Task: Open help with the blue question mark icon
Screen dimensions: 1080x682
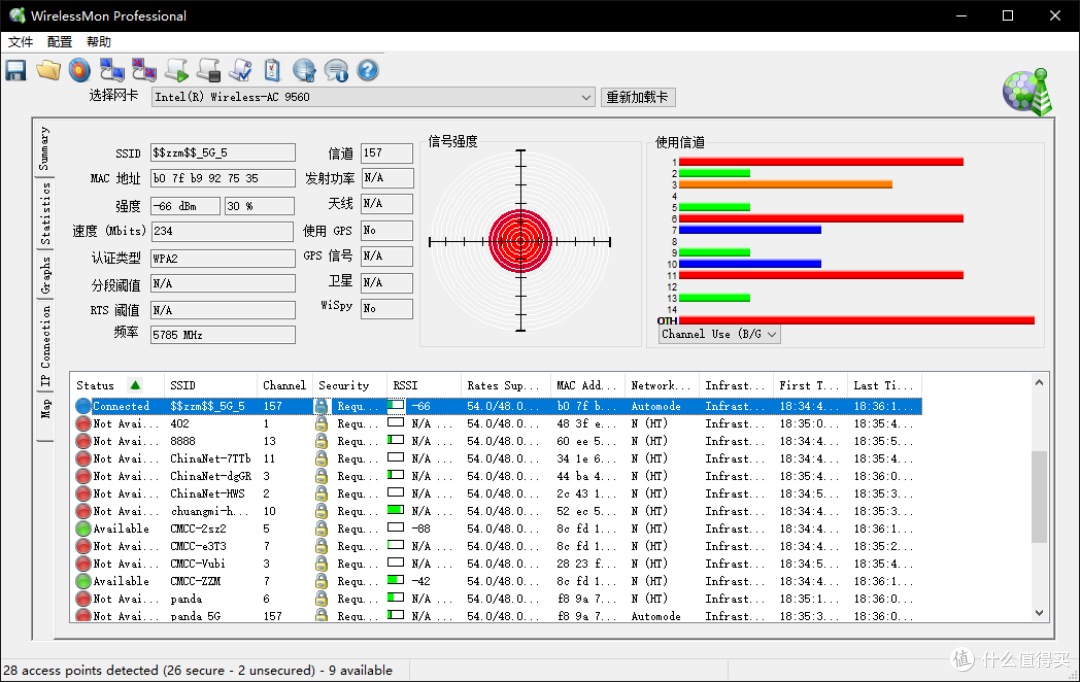Action: point(368,70)
